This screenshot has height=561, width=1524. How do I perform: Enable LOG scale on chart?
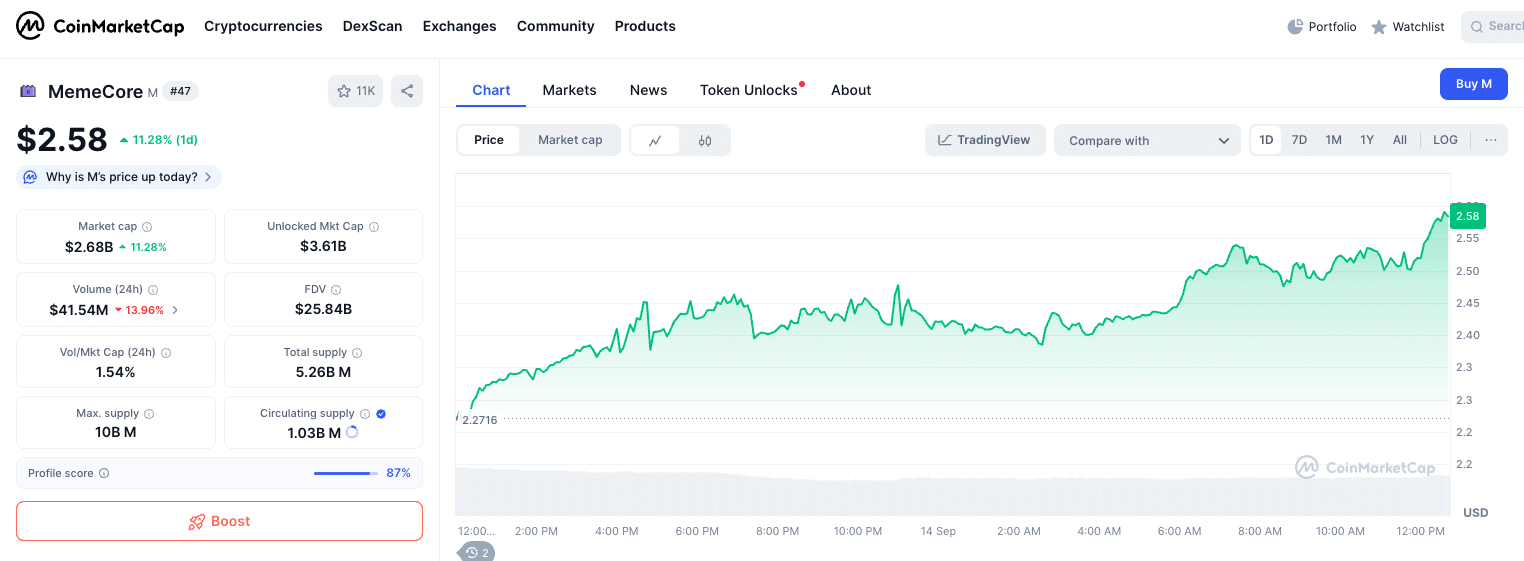tap(1445, 140)
